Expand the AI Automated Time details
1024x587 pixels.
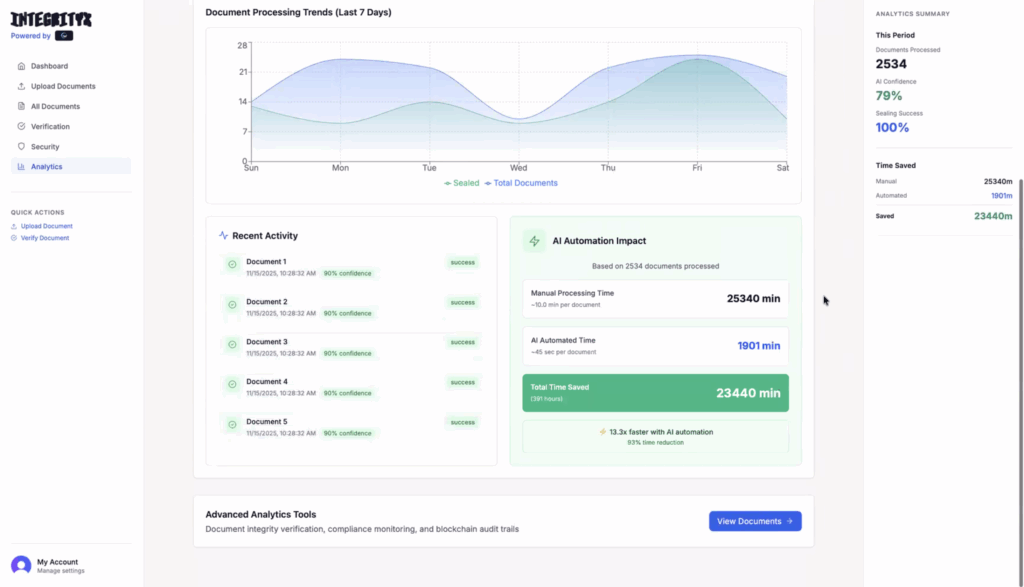tap(655, 346)
